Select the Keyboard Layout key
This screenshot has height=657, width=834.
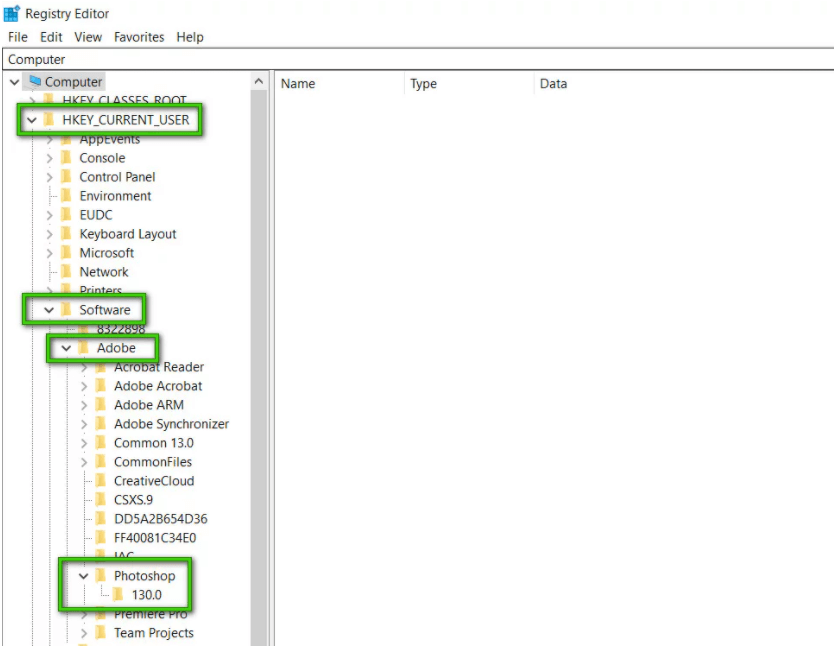128,234
